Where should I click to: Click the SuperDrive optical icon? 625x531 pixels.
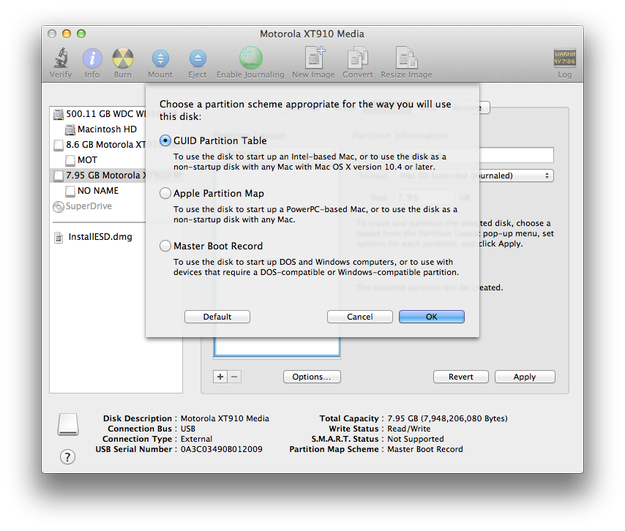click(x=58, y=206)
